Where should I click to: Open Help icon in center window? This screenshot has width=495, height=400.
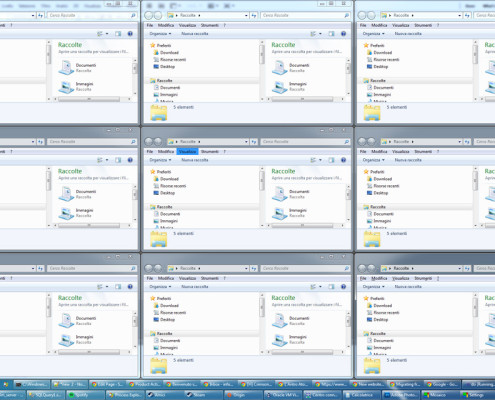pos(343,160)
